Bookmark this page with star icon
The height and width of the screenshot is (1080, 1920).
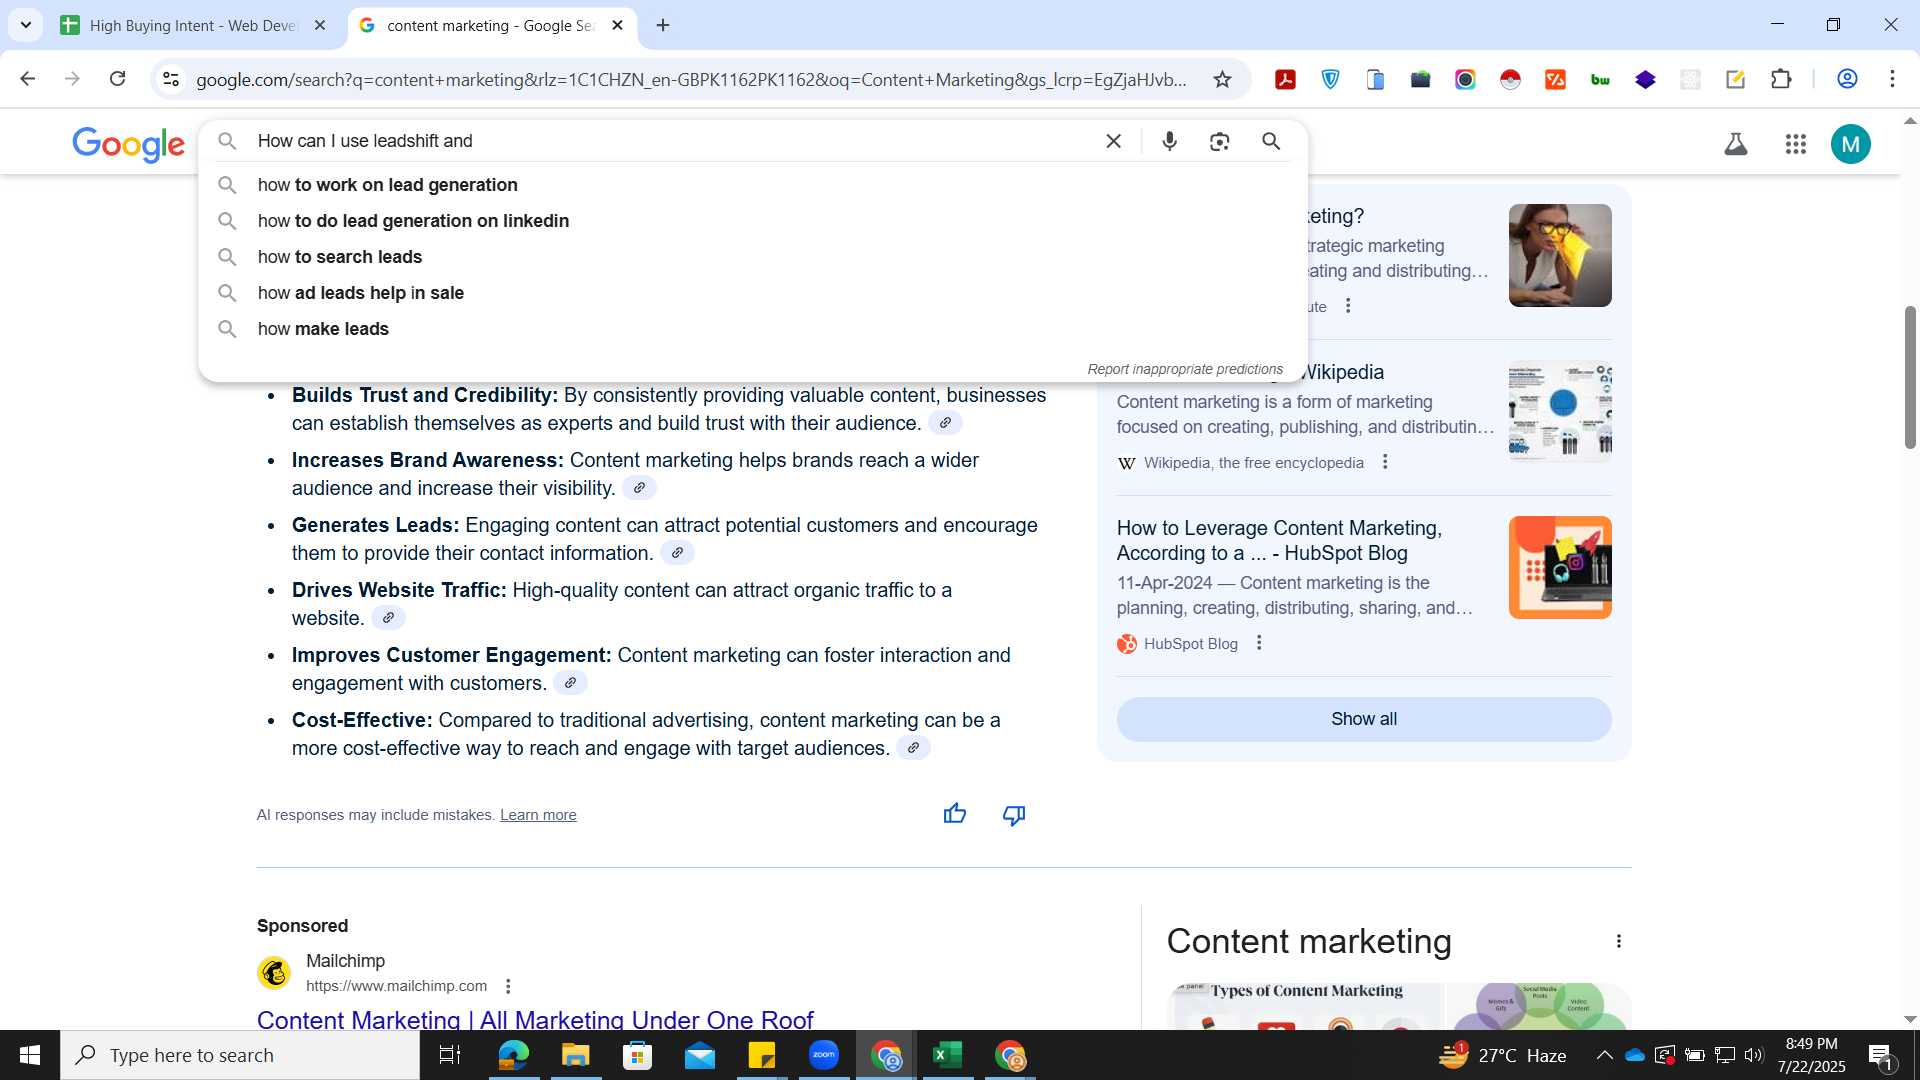tap(1222, 79)
